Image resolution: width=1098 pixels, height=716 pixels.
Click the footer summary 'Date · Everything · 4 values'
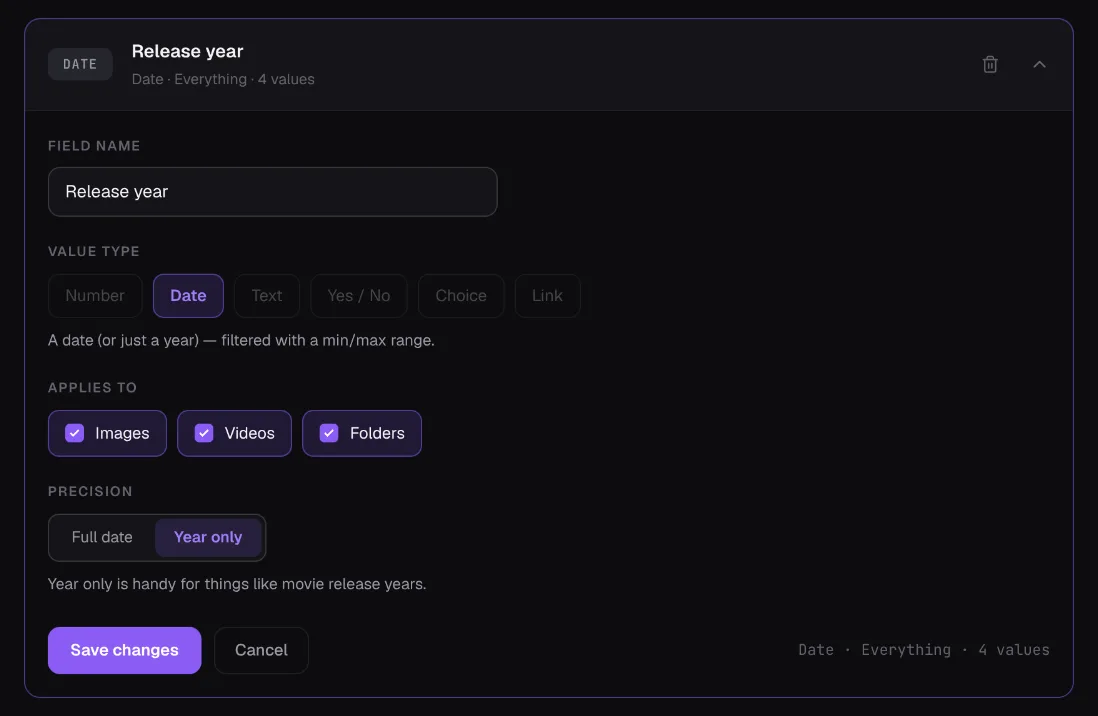pyautogui.click(x=924, y=650)
